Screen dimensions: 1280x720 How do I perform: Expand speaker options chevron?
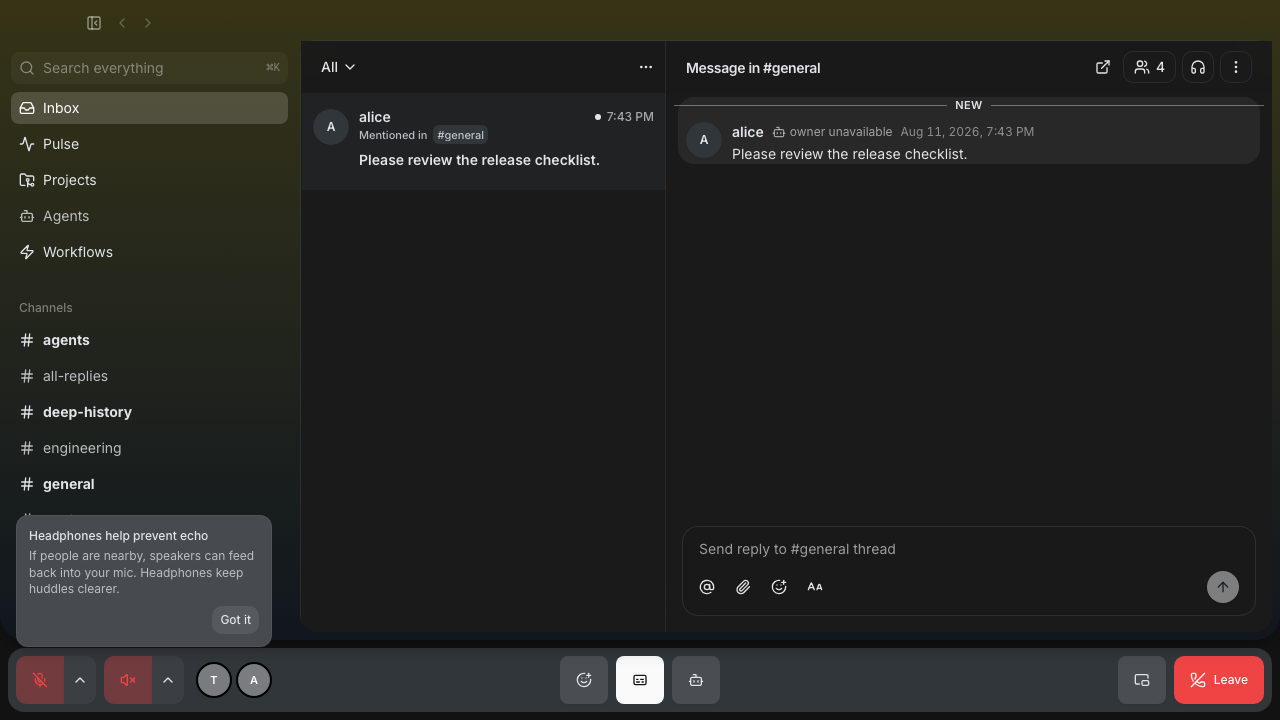168,680
